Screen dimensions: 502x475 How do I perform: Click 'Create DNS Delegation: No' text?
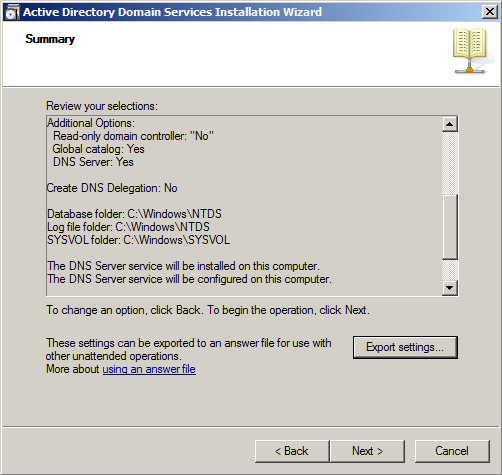(112, 188)
